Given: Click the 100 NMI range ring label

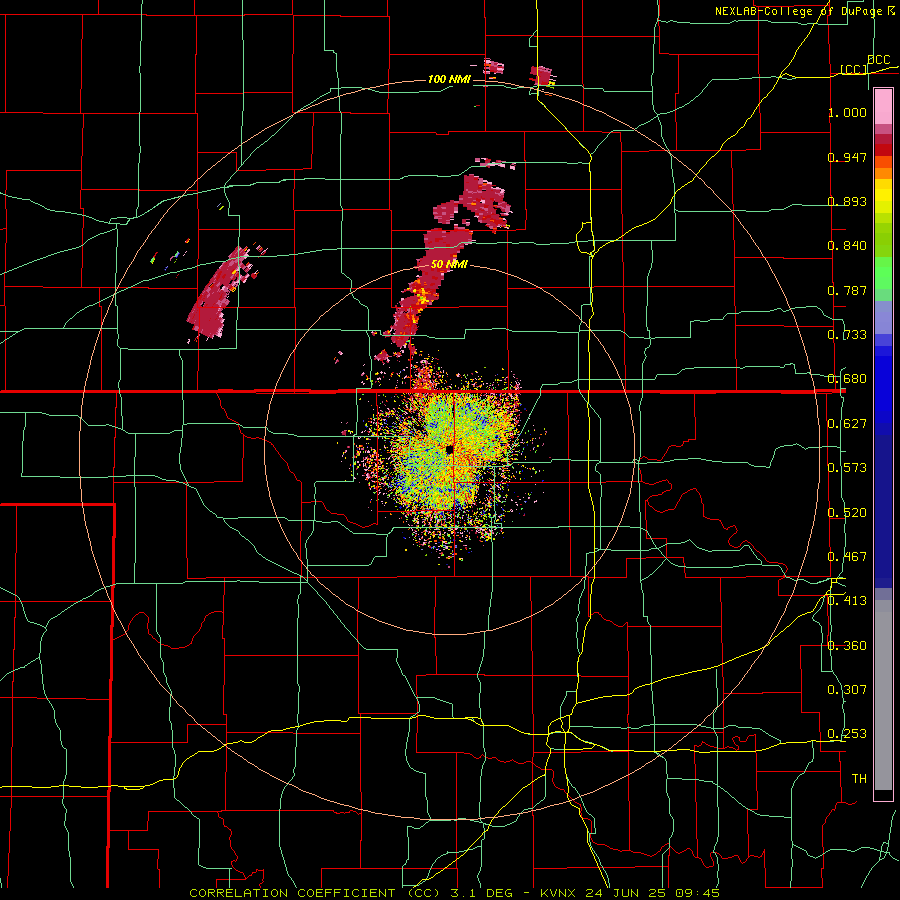Looking at the screenshot, I should pyautogui.click(x=449, y=79).
